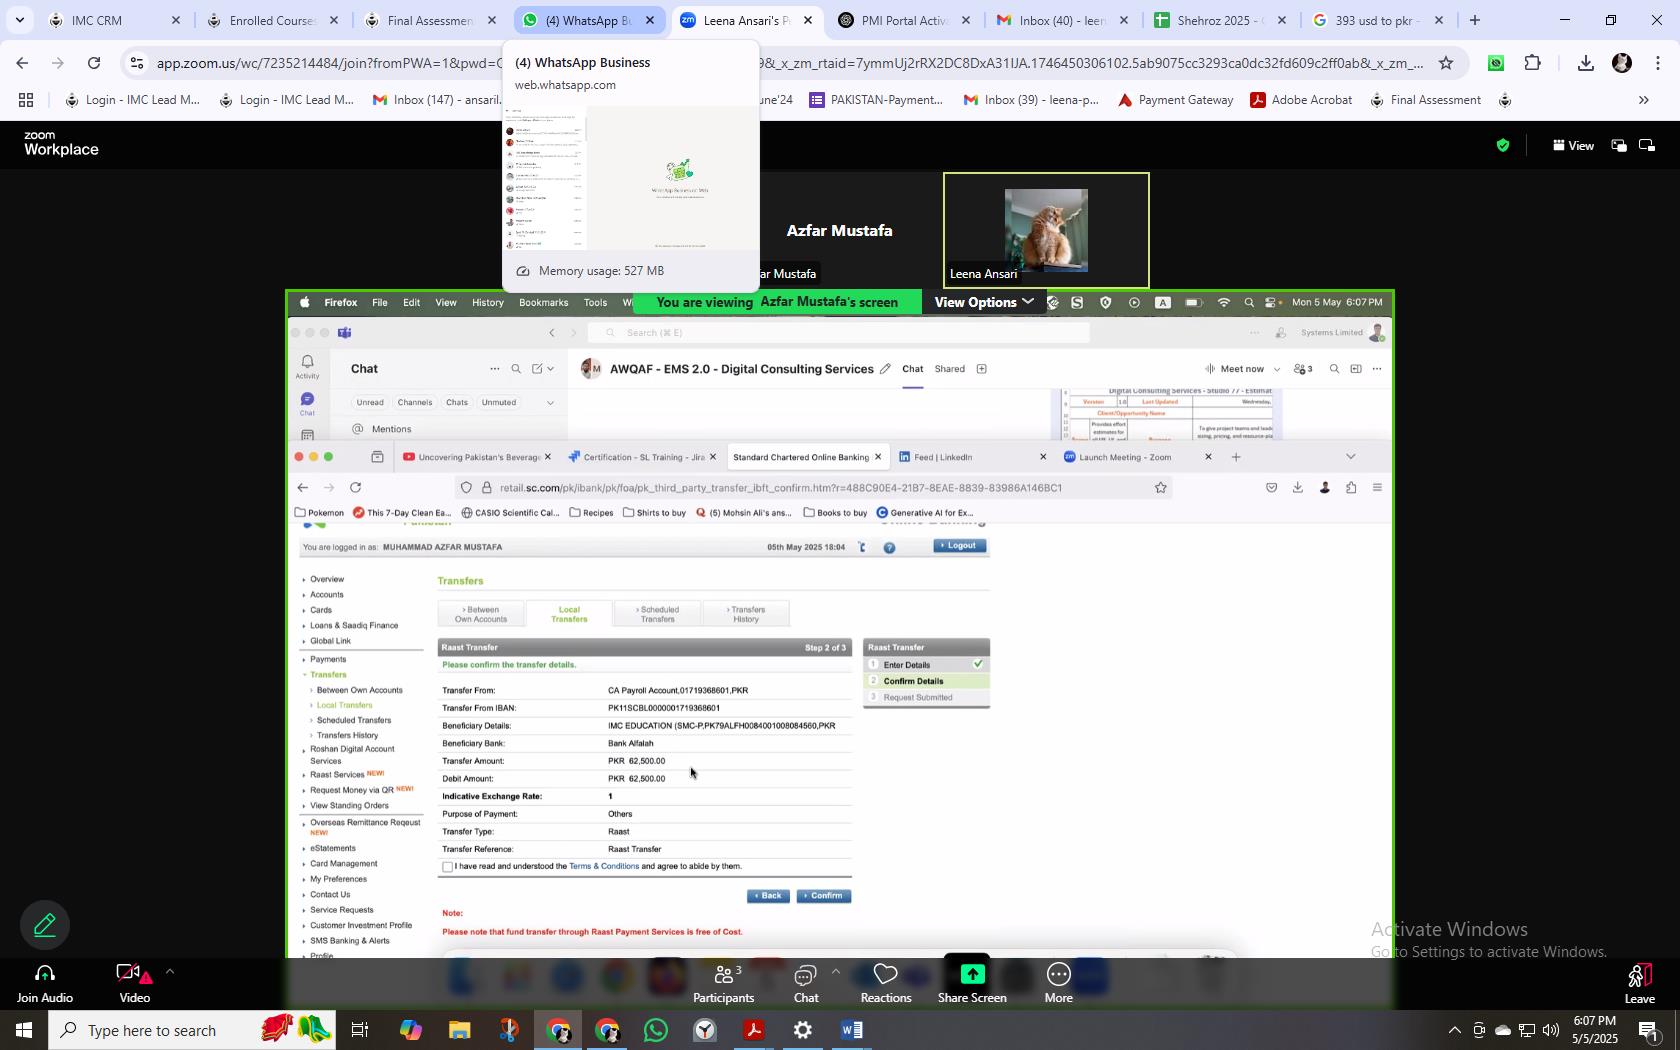Switch to WhatsApp Business tab
1680x1050 pixels.
coord(588,20)
